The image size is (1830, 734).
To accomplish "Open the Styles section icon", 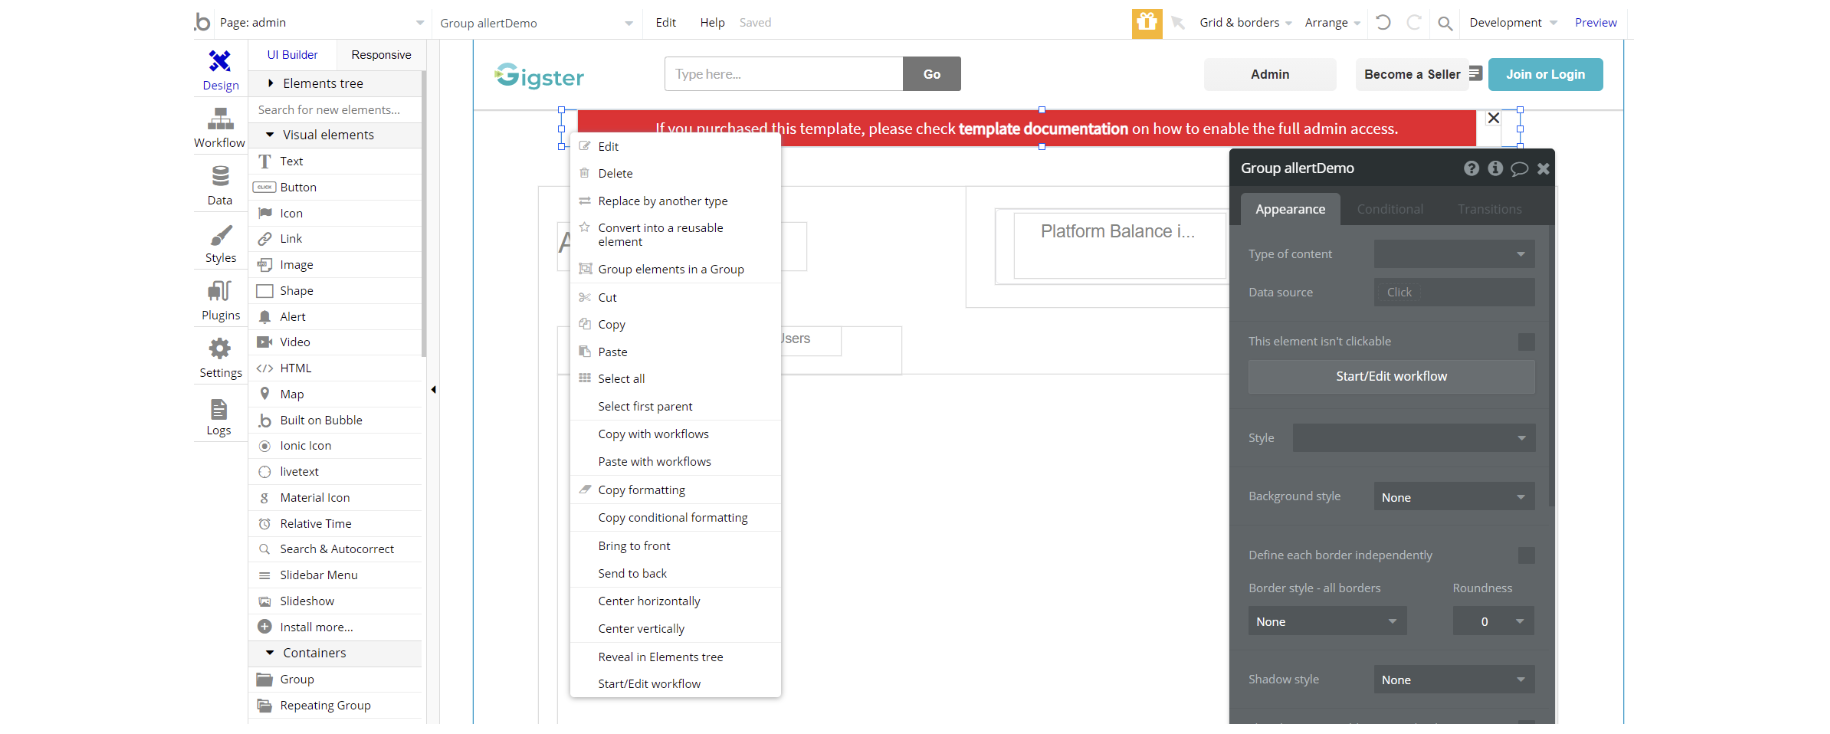I will point(220,235).
